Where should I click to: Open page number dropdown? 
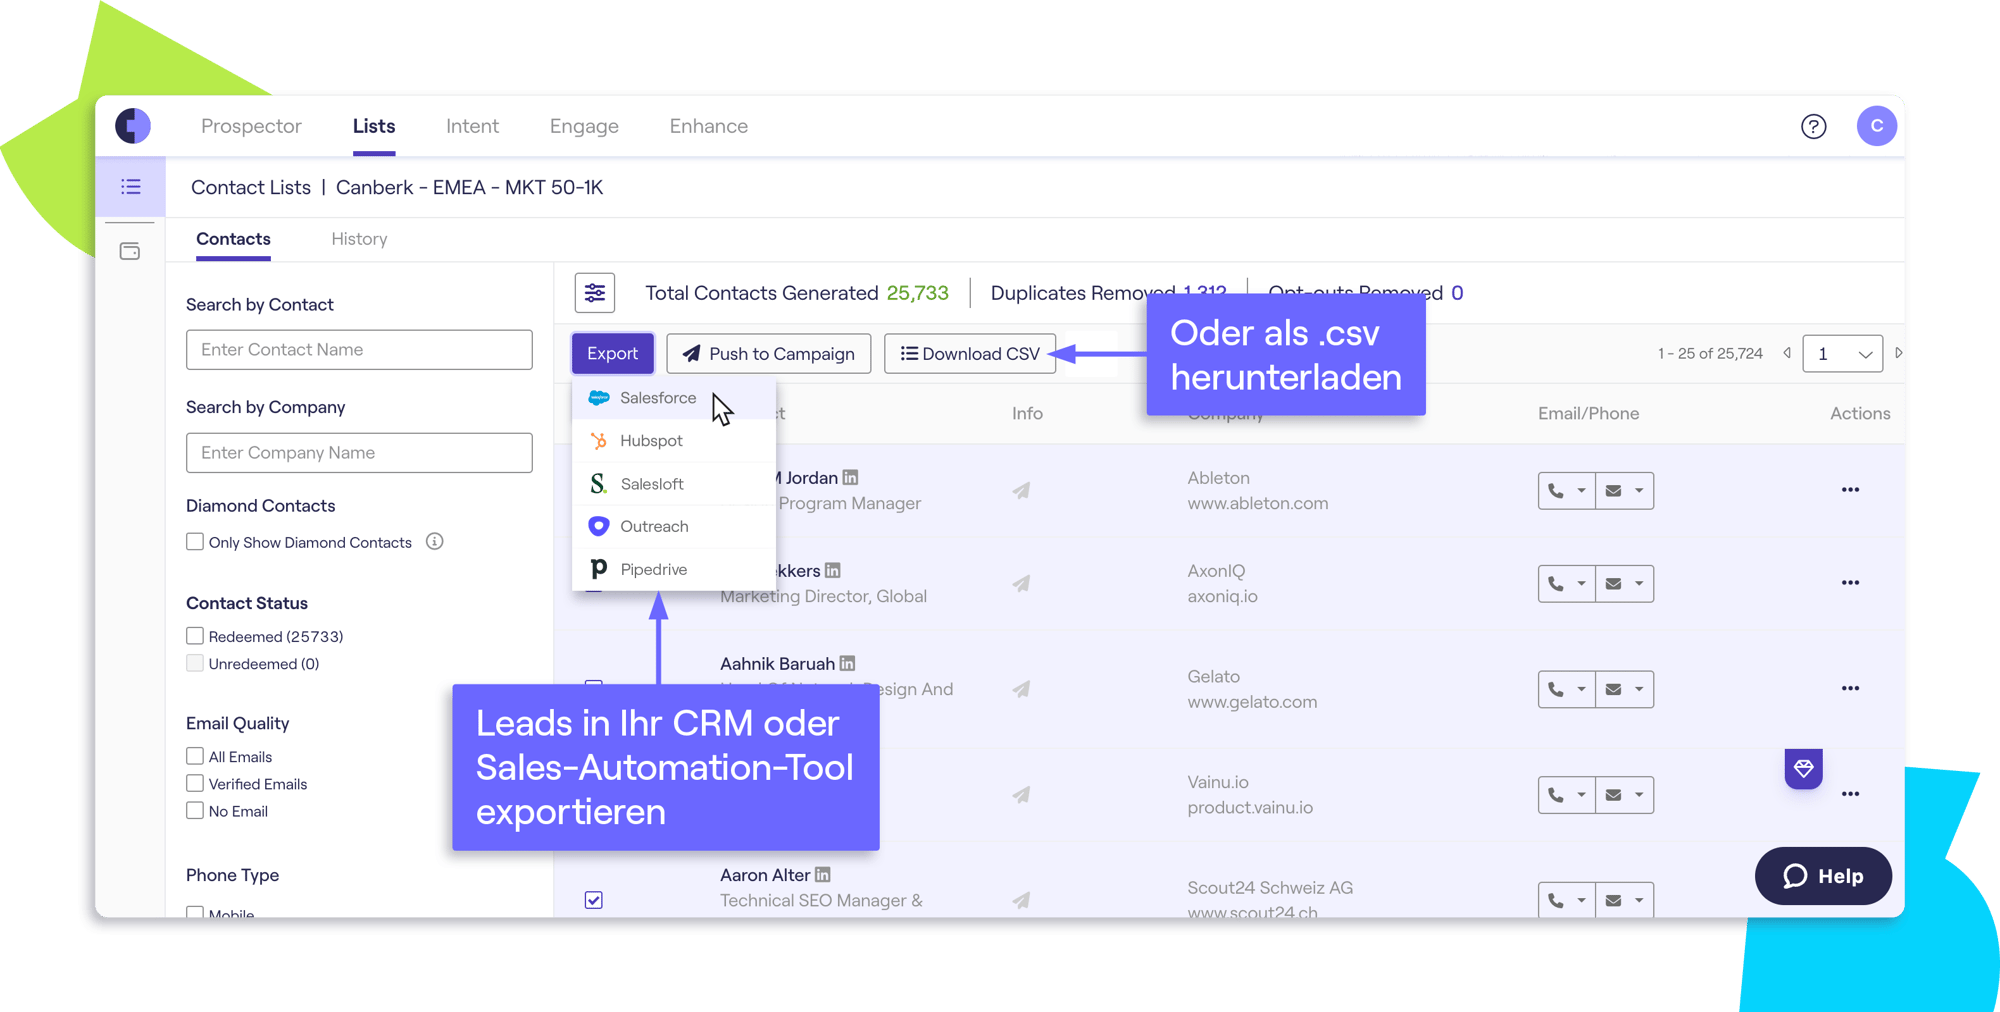pyautogui.click(x=1842, y=354)
